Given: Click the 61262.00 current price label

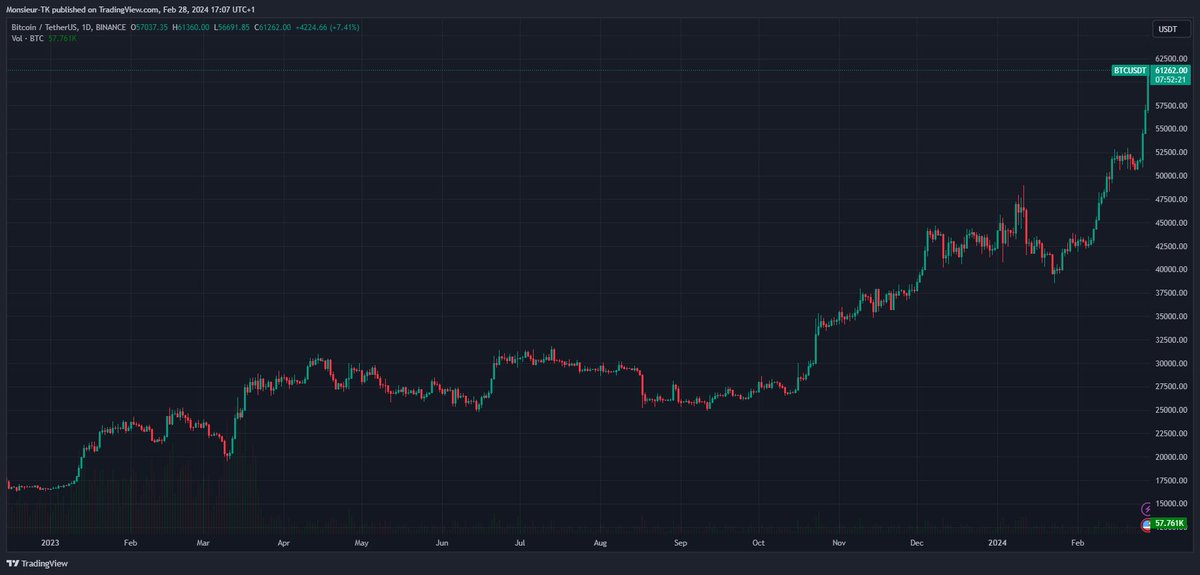Looking at the screenshot, I should tap(1170, 71).
